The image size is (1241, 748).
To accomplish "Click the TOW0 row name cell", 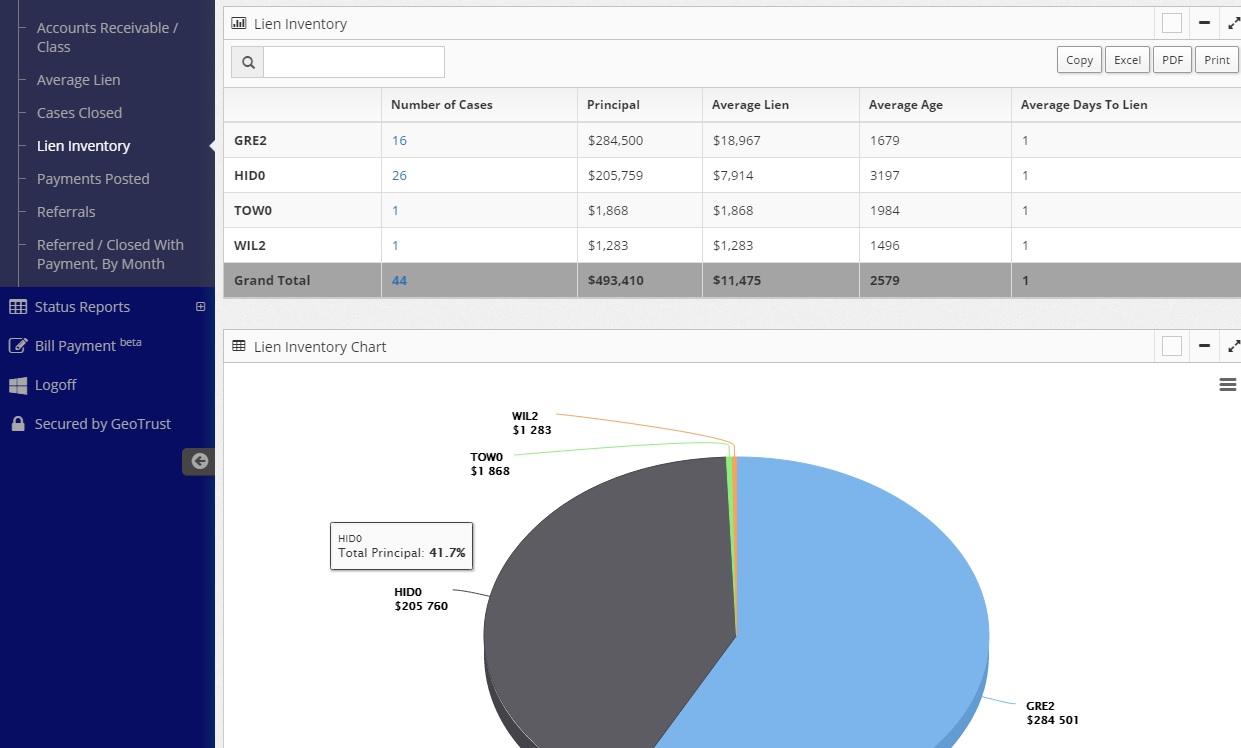I will click(302, 211).
